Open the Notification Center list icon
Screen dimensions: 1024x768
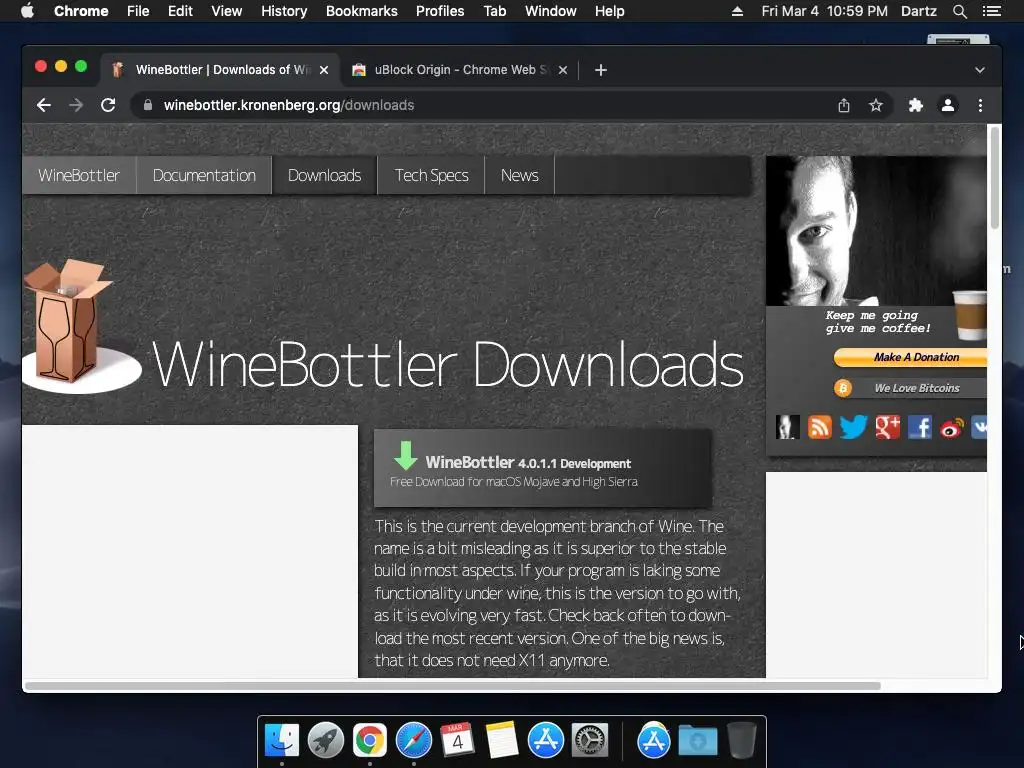(x=991, y=11)
